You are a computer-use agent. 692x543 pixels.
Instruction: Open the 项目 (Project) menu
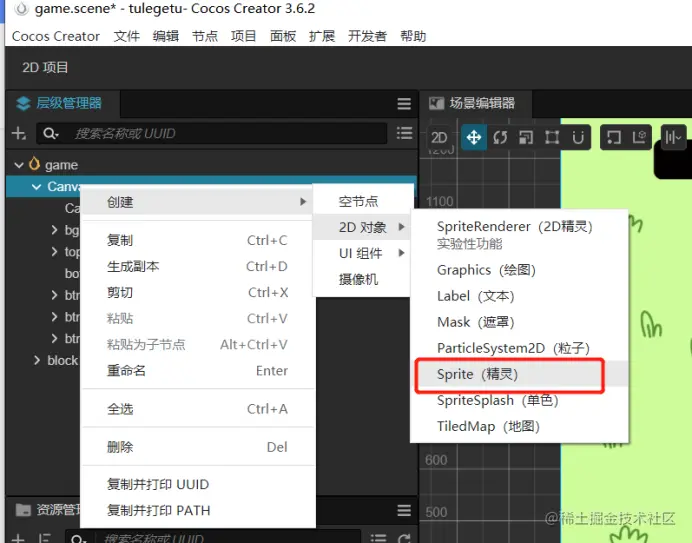244,36
